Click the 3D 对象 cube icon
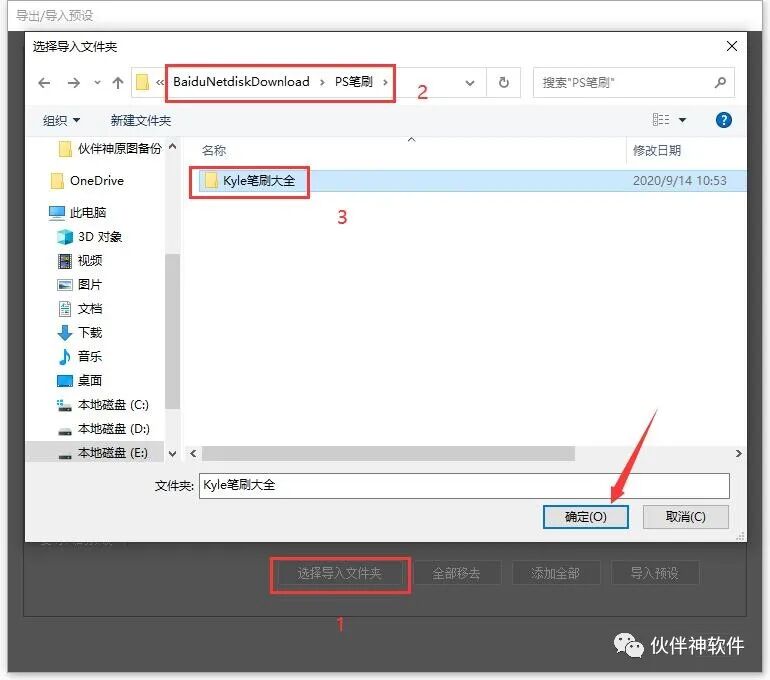 (65, 237)
